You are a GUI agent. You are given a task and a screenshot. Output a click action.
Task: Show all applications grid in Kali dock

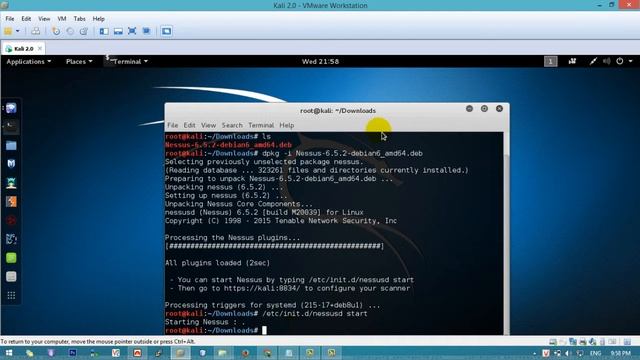pos(11,295)
